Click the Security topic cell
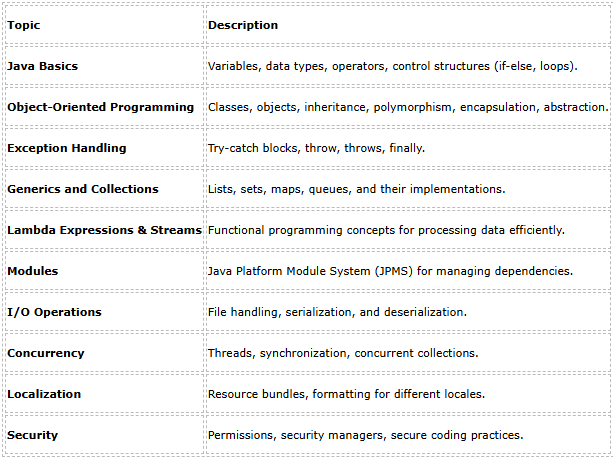The image size is (613, 459). tap(33, 435)
